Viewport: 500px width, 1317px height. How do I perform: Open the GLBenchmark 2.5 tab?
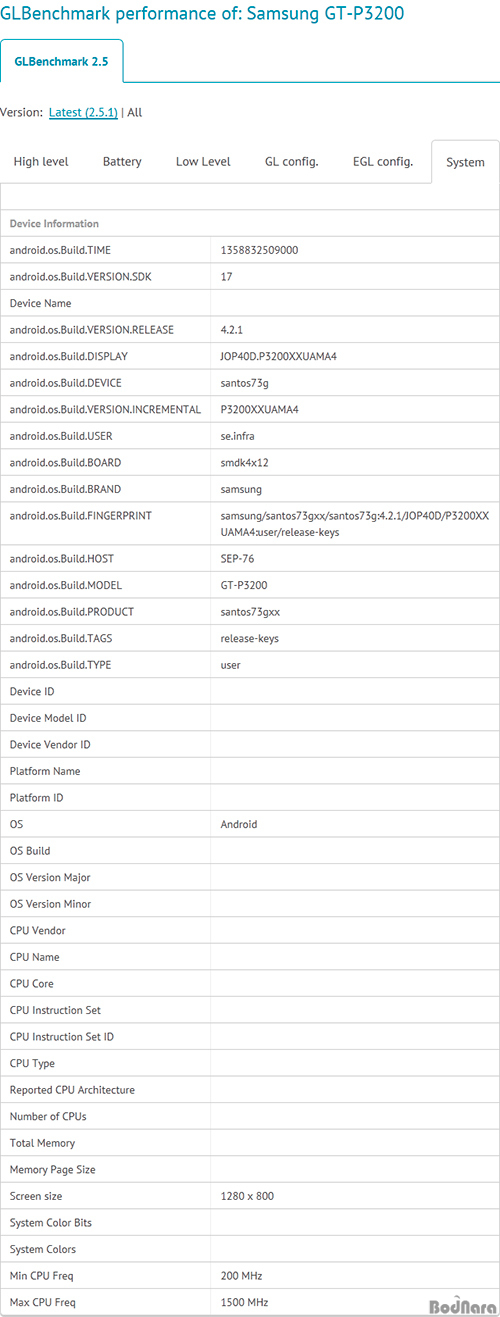pos(61,62)
